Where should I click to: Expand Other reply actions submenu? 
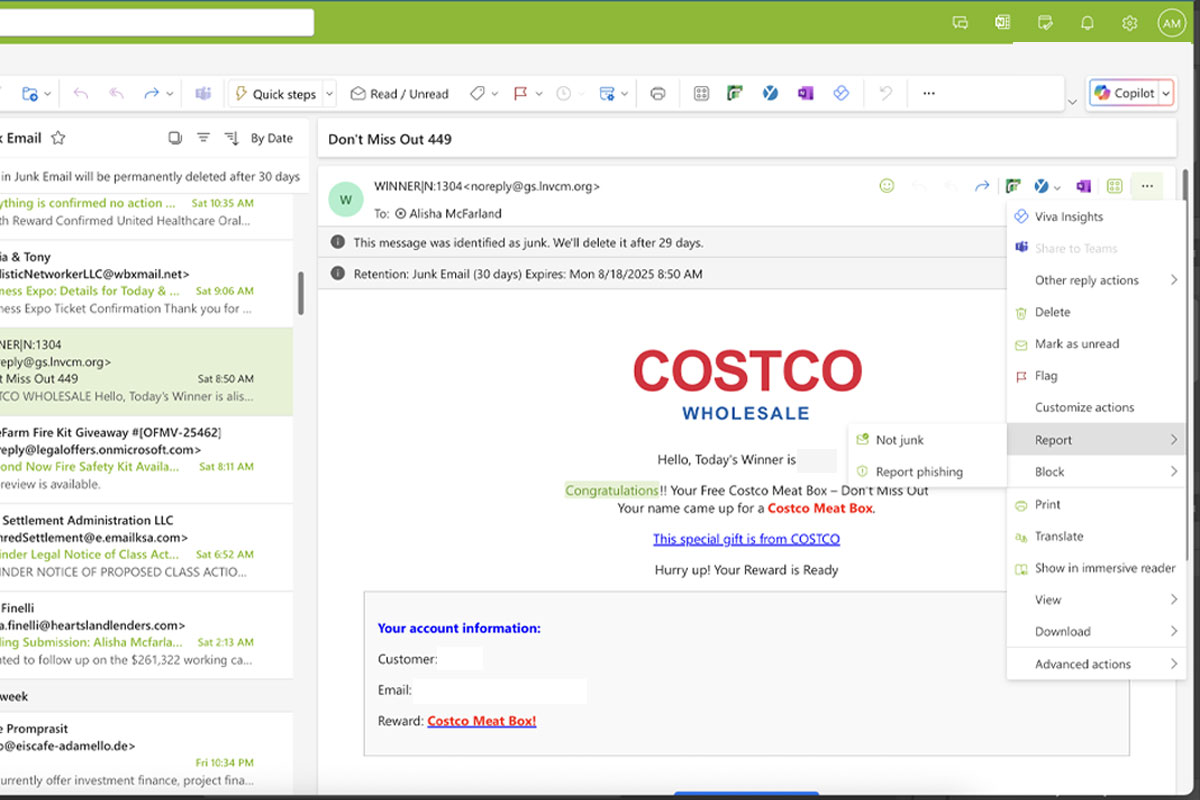pyautogui.click(x=1096, y=280)
